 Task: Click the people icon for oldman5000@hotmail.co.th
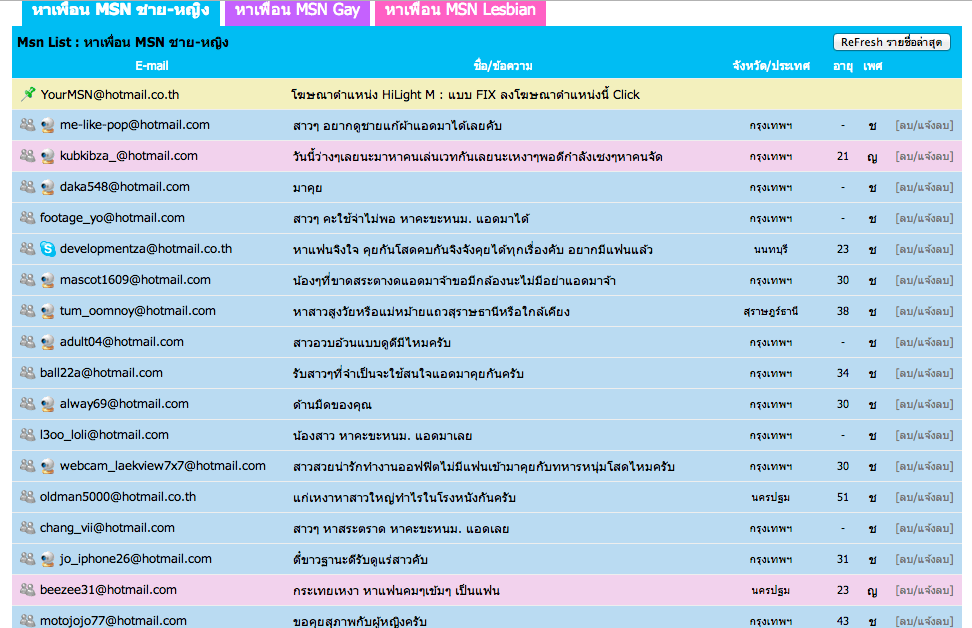(27, 497)
